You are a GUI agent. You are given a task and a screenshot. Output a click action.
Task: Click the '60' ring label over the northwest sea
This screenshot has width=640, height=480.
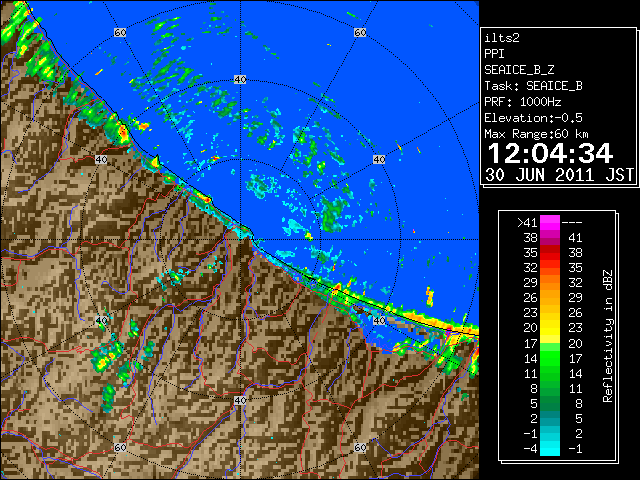click(x=120, y=32)
